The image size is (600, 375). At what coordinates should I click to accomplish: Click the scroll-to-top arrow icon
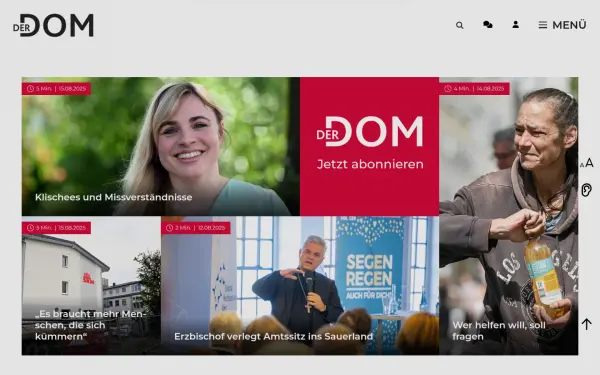pyautogui.click(x=586, y=324)
